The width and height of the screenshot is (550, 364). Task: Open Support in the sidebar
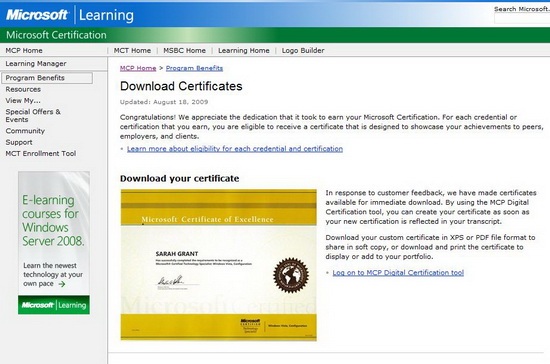point(19,142)
